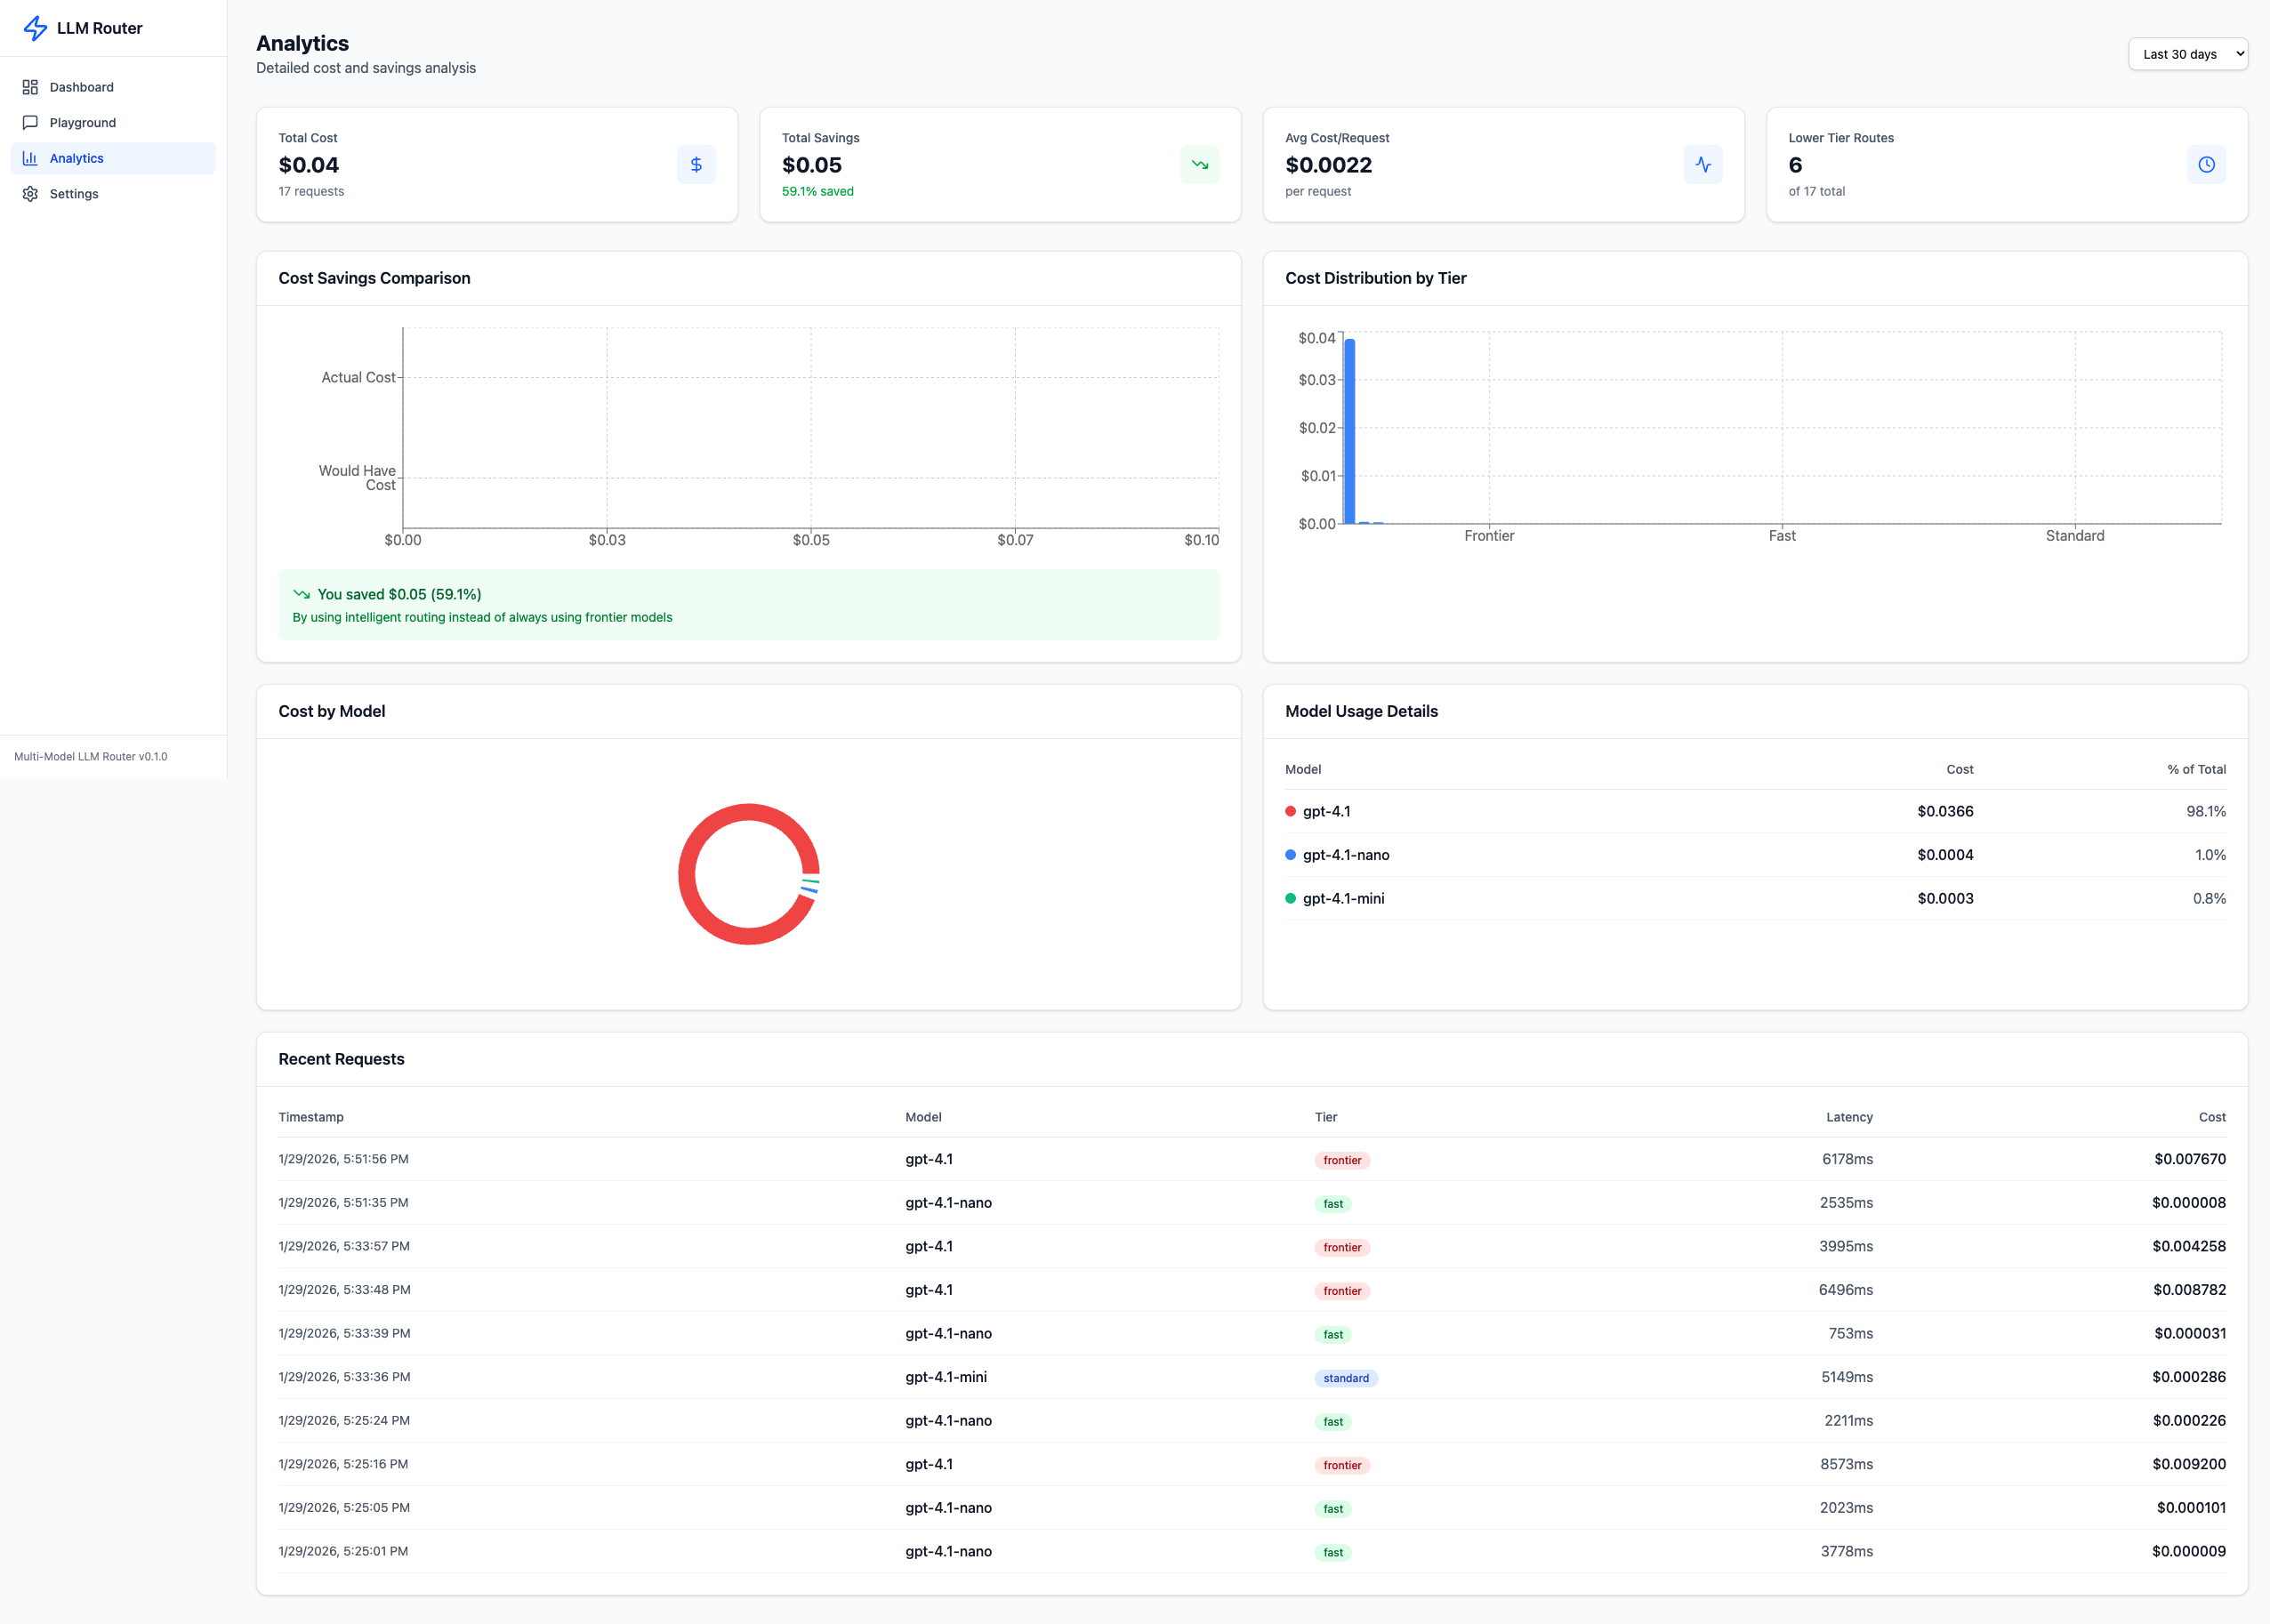Image resolution: width=2270 pixels, height=1624 pixels.
Task: Click the blue Frontier bar in tier chart
Action: pyautogui.click(x=1349, y=431)
